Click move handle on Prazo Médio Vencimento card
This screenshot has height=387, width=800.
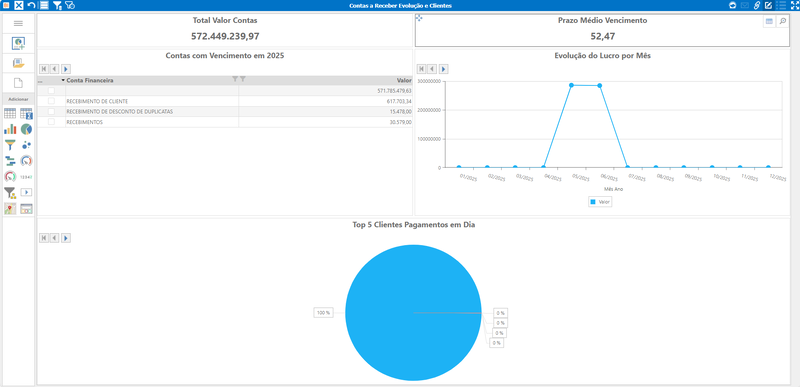pos(419,18)
